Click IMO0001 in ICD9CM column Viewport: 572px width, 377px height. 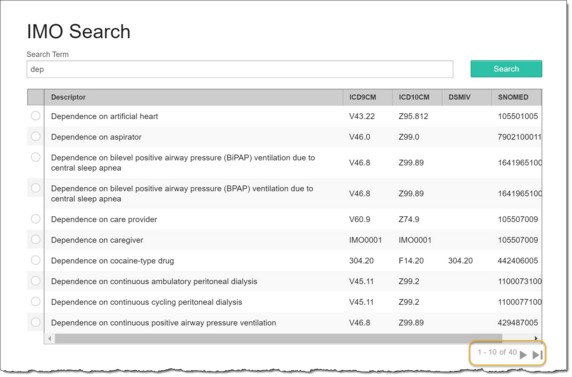365,240
